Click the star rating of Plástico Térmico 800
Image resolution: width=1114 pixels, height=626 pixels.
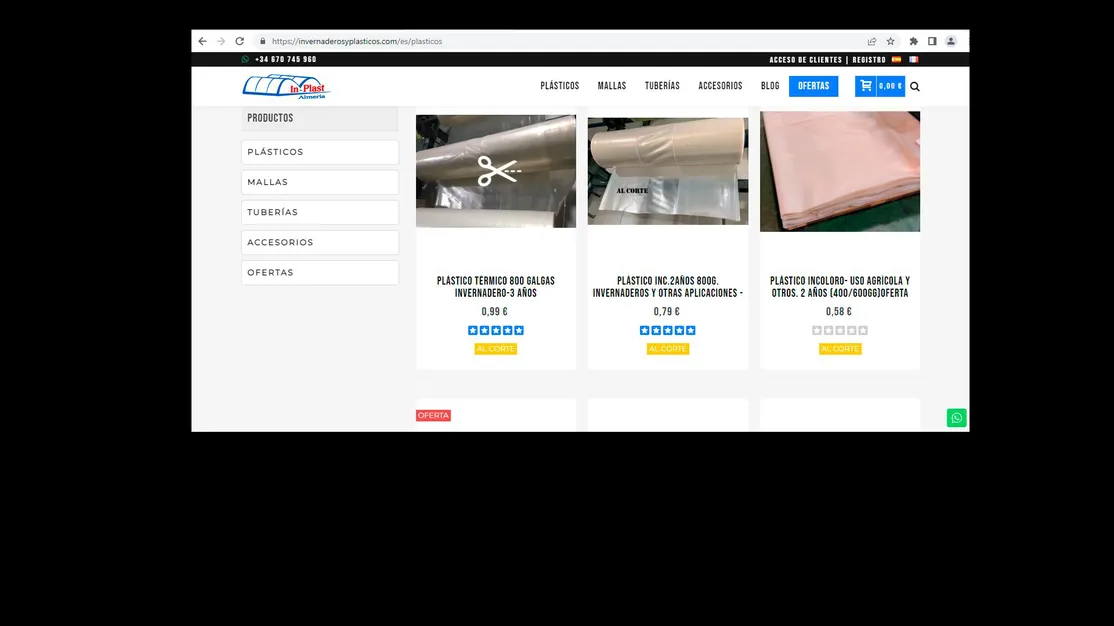496,330
